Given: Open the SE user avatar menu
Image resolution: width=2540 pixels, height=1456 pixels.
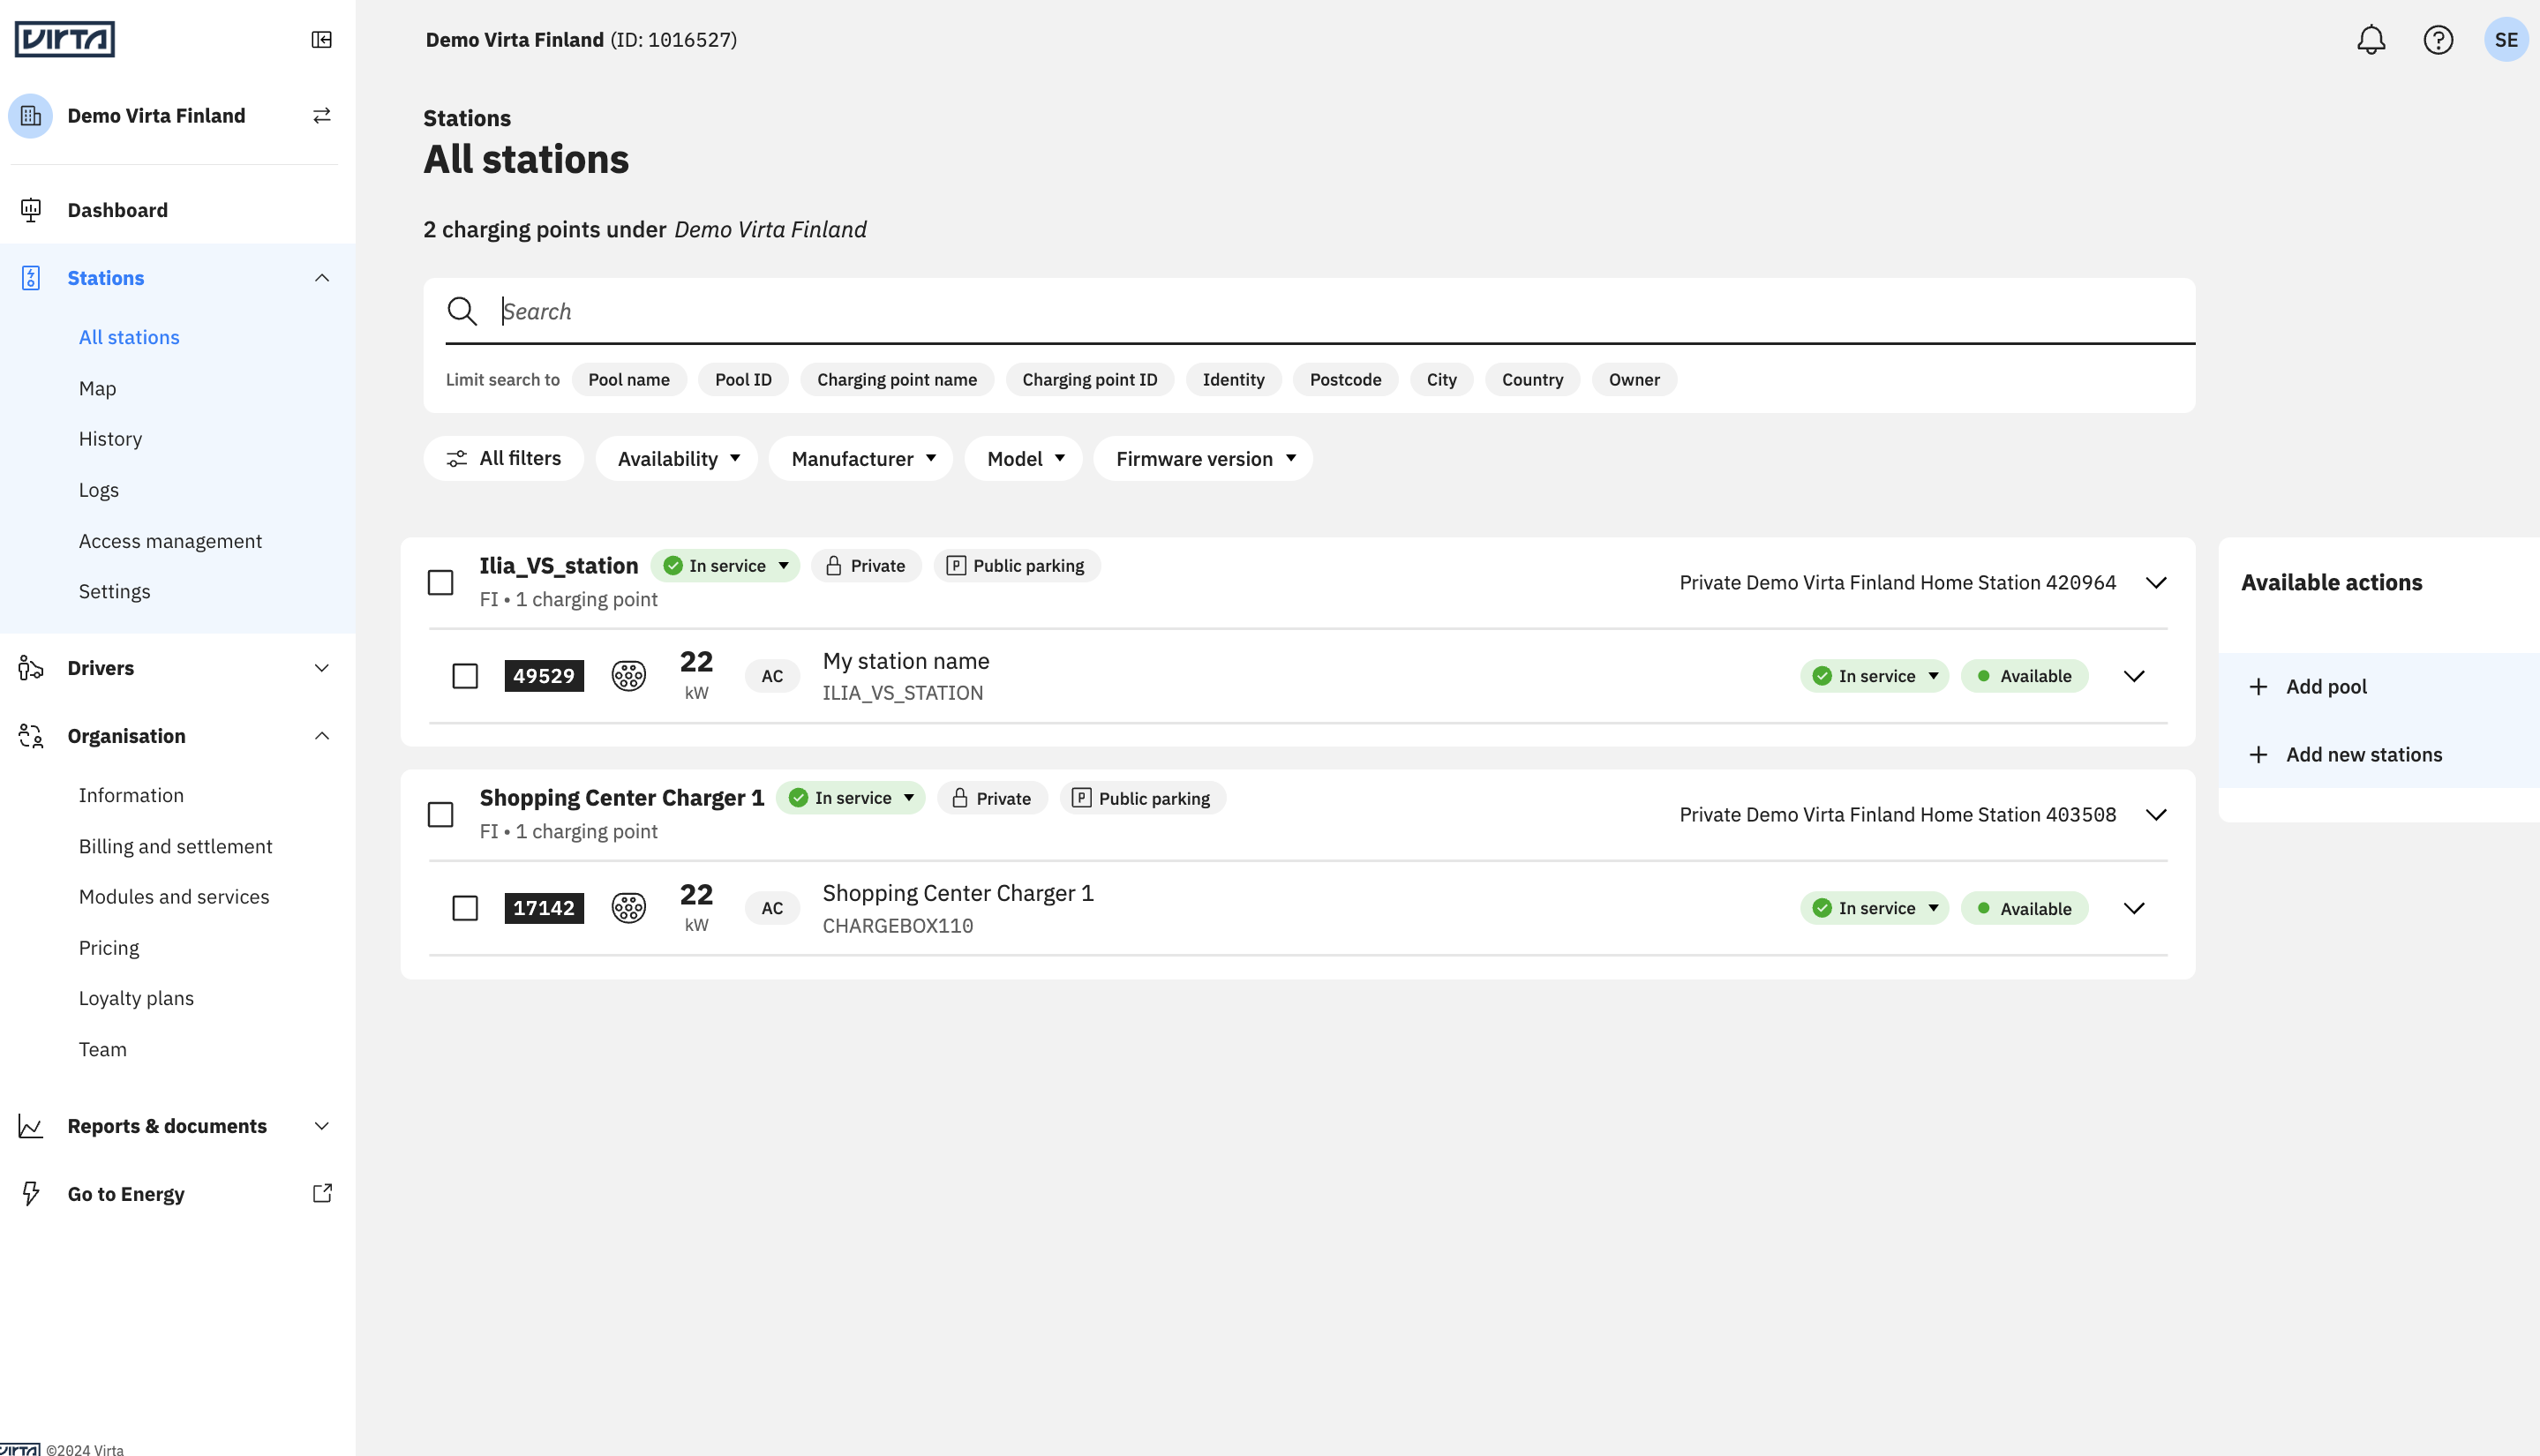Looking at the screenshot, I should coord(2506,40).
